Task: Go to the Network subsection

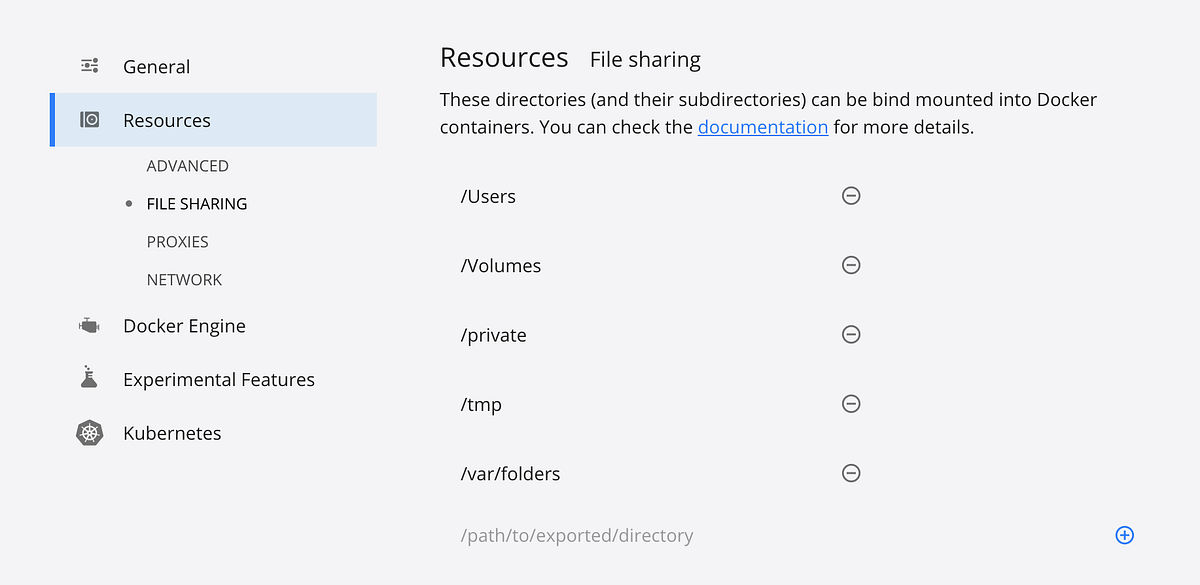Action: [x=184, y=280]
